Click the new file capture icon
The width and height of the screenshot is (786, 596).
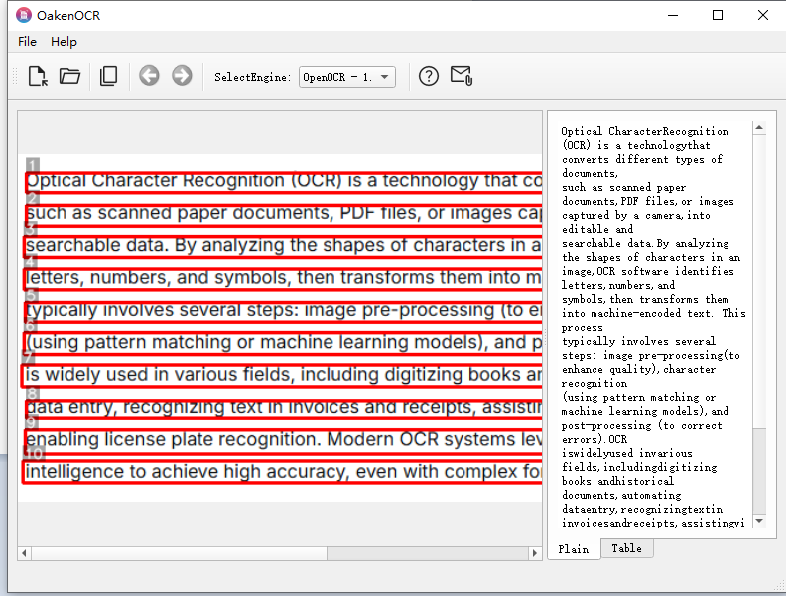coord(38,77)
